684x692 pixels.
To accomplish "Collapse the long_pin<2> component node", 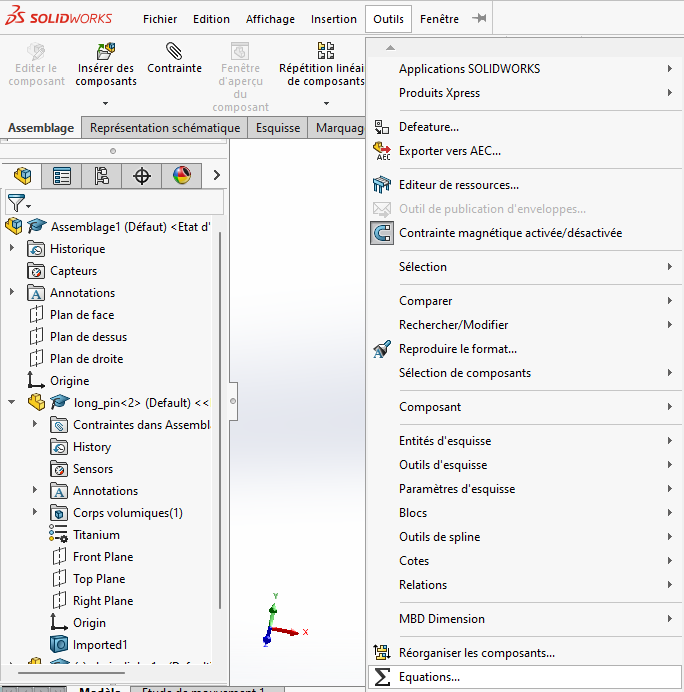I will point(12,403).
